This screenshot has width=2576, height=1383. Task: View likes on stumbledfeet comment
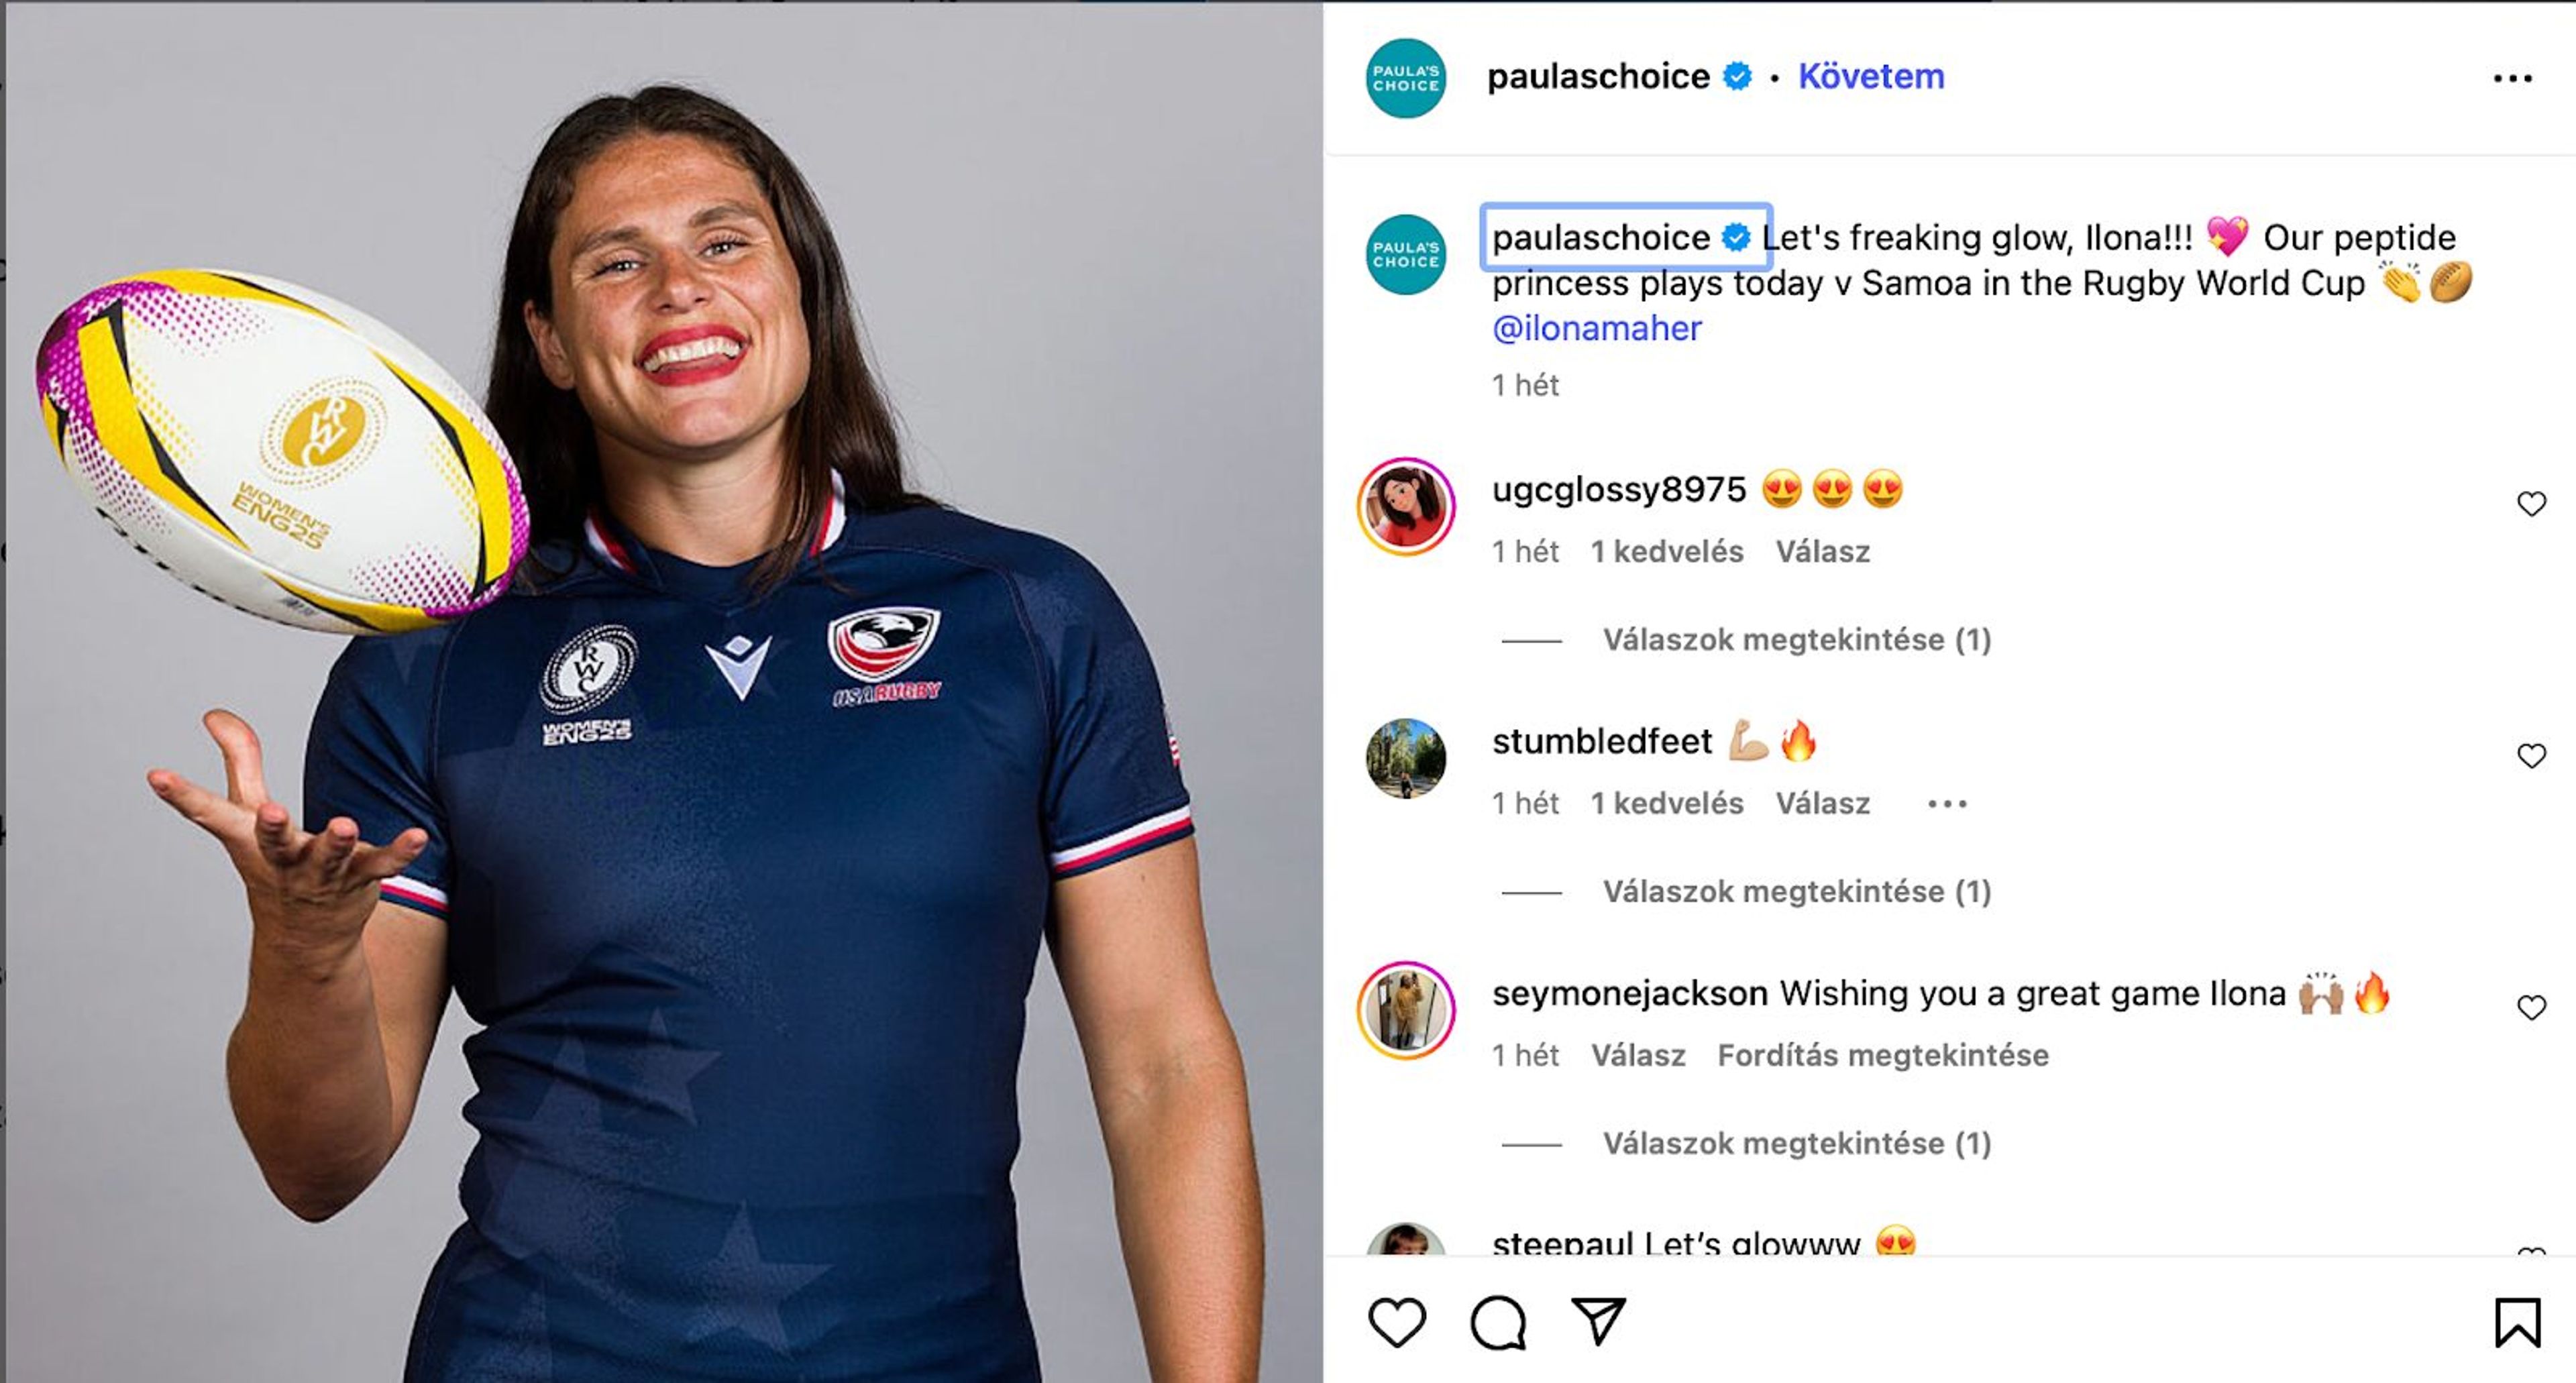click(1667, 803)
